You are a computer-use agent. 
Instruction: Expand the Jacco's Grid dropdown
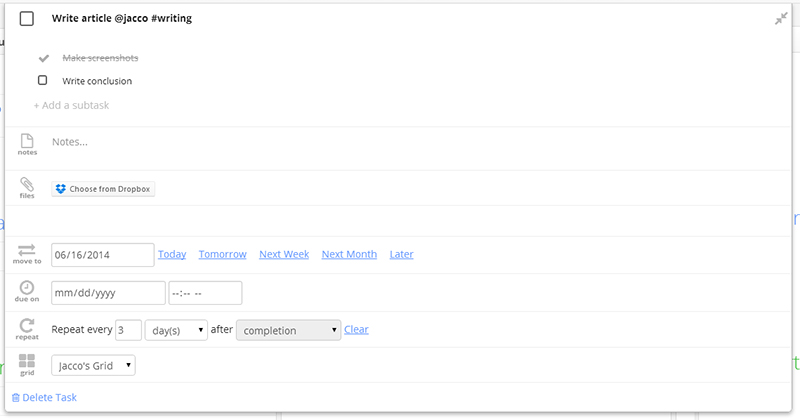[93, 366]
